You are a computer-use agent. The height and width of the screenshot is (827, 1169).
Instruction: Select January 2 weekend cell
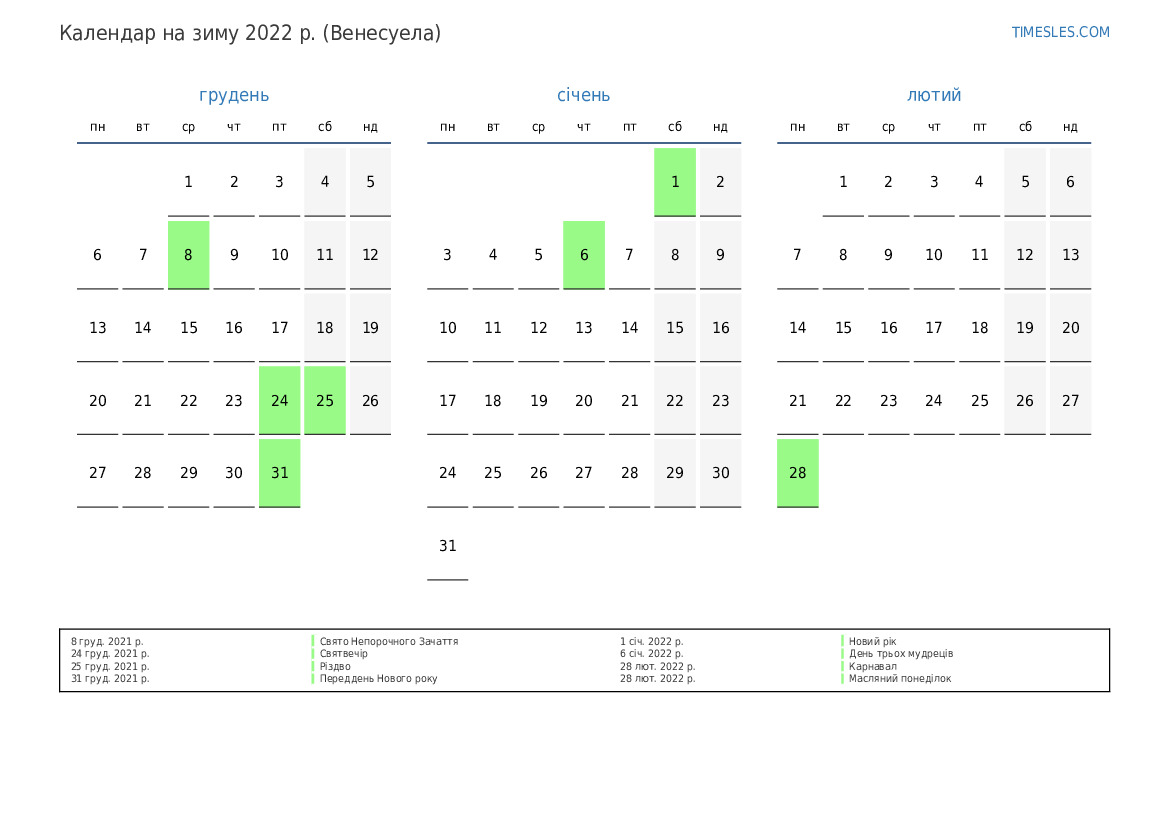720,182
